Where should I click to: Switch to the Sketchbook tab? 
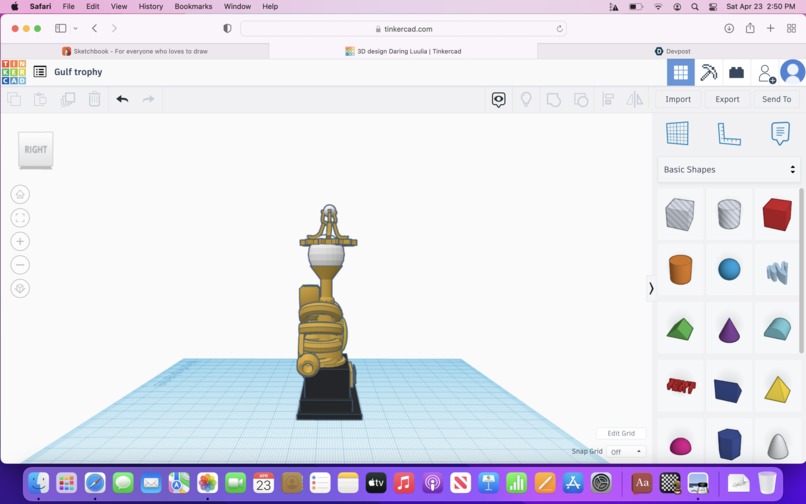click(x=135, y=51)
